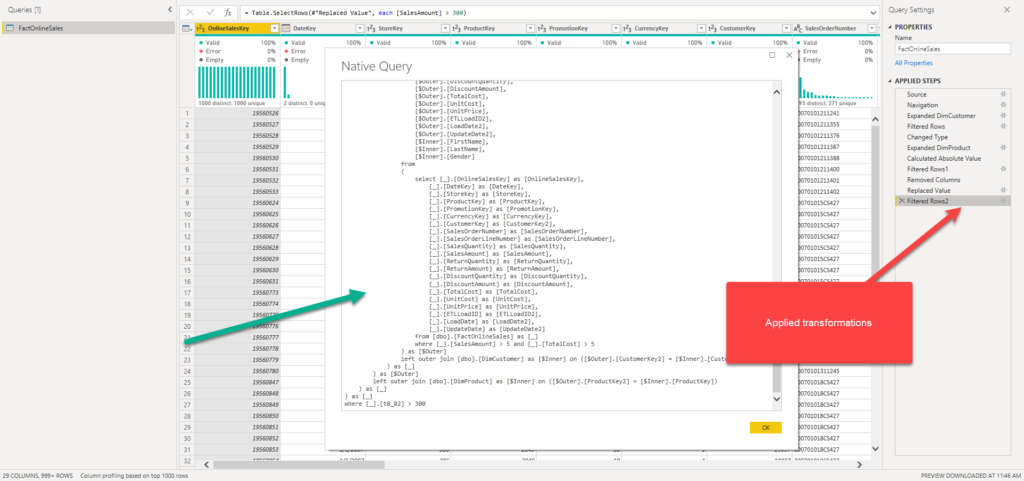Close the Query Settings pane
Image resolution: width=1024 pixels, height=481 pixels.
(1006, 10)
